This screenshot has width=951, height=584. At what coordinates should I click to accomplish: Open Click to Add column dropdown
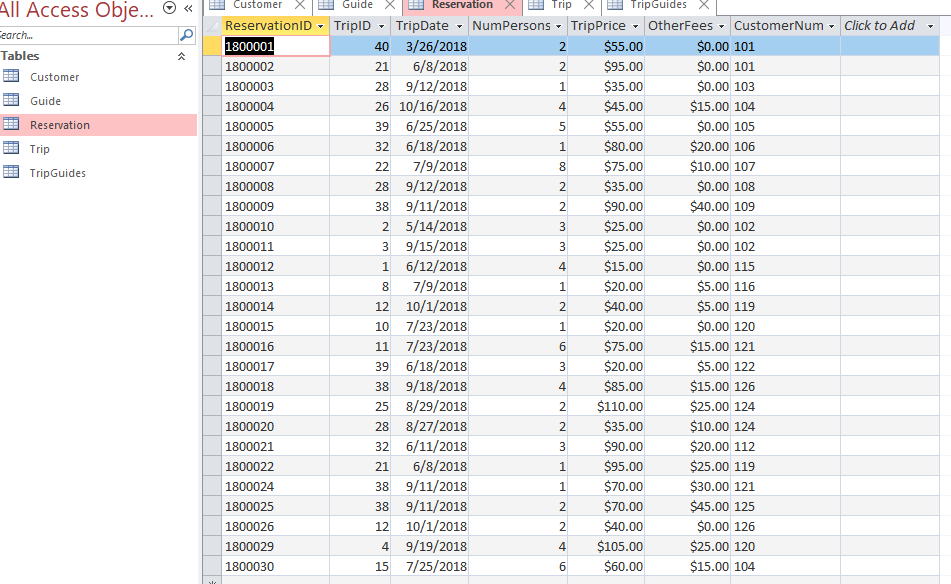[930, 26]
